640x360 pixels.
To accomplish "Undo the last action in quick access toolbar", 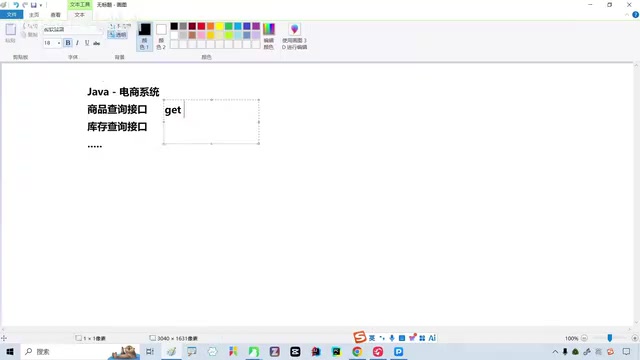I will [x=16, y=5].
